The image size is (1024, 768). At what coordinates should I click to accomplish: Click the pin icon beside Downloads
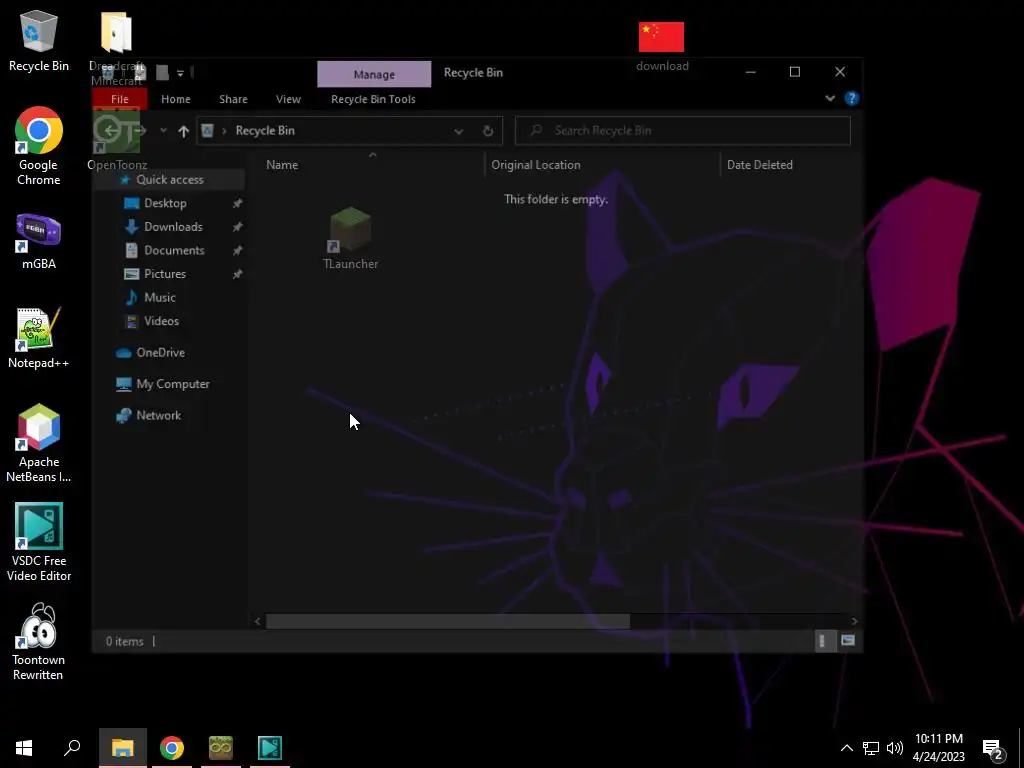click(238, 227)
